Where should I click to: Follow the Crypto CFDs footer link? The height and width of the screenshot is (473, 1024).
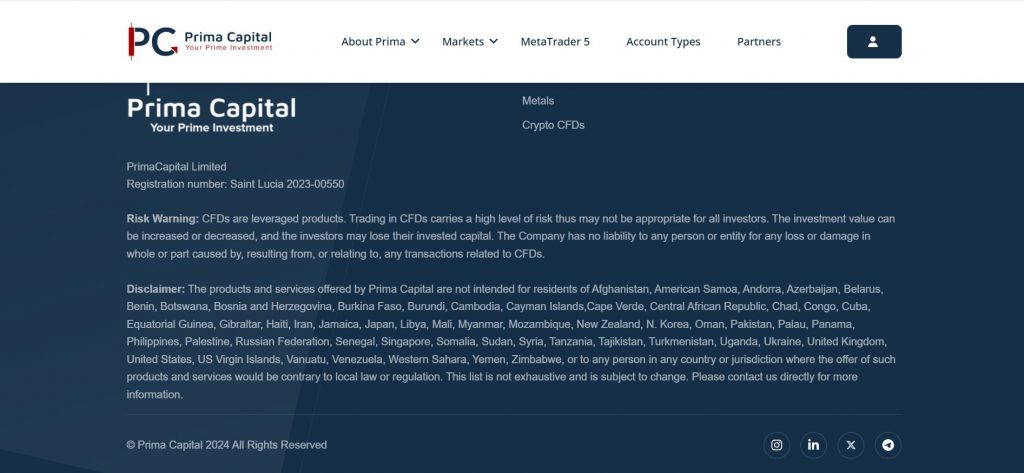553,126
